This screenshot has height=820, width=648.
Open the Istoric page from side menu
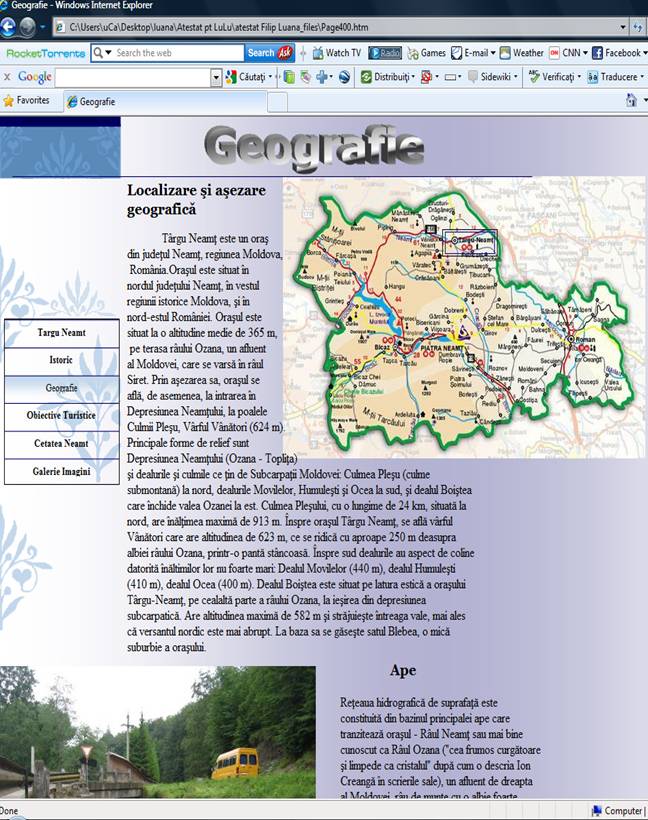tap(61, 360)
